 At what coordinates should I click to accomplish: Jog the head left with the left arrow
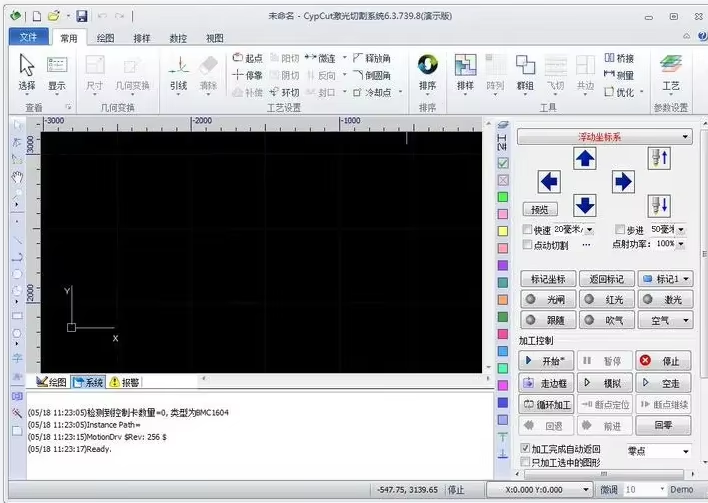click(x=550, y=182)
